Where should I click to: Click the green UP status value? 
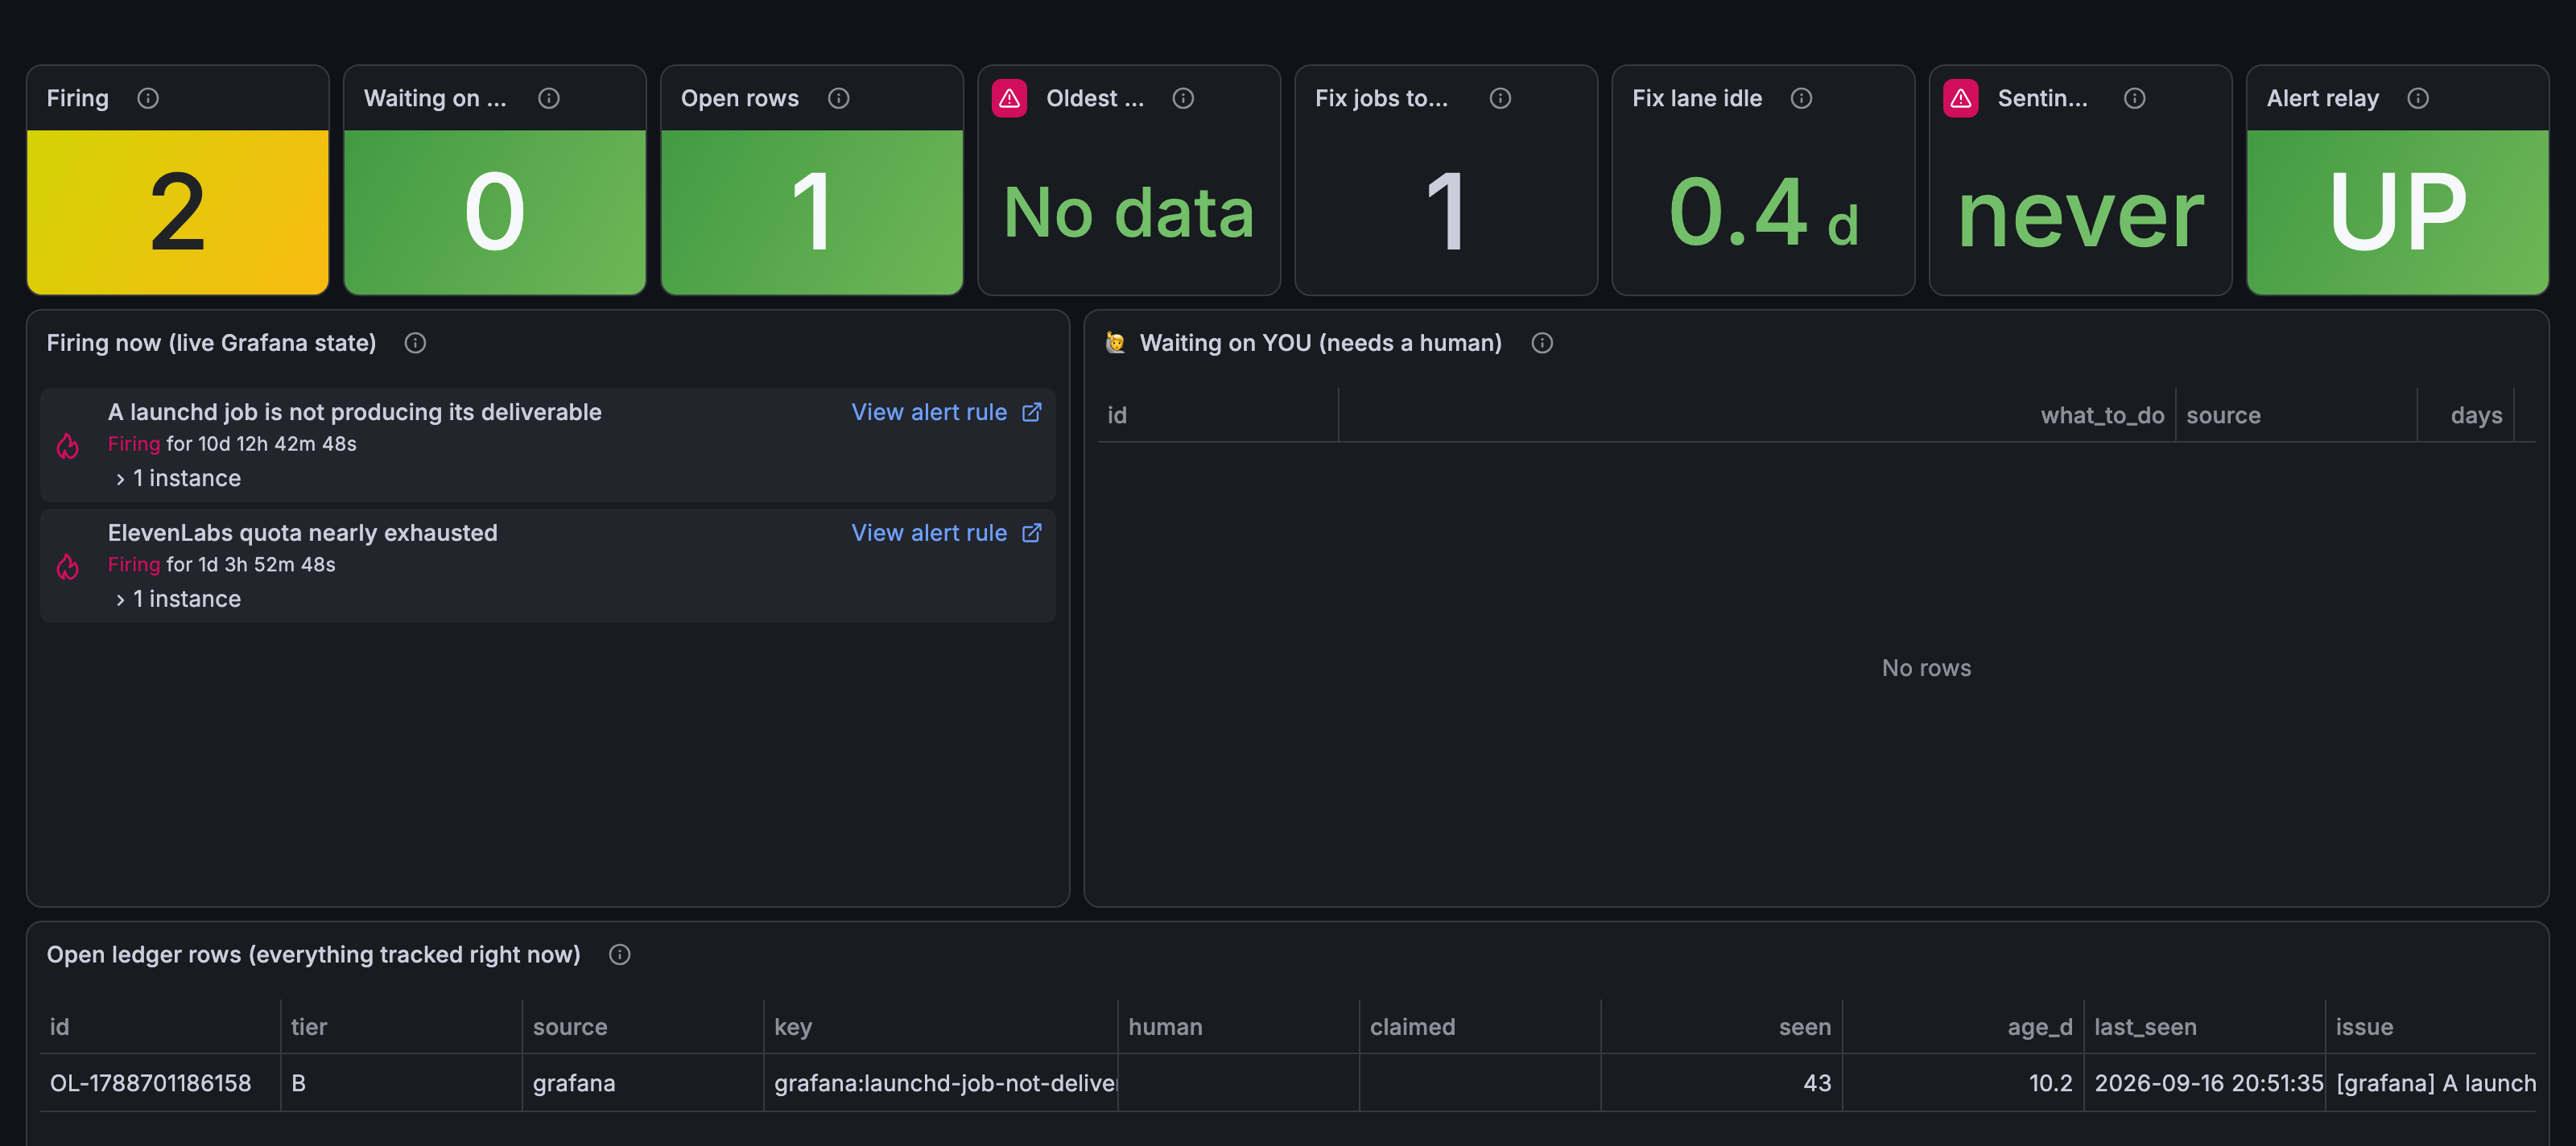point(2397,212)
